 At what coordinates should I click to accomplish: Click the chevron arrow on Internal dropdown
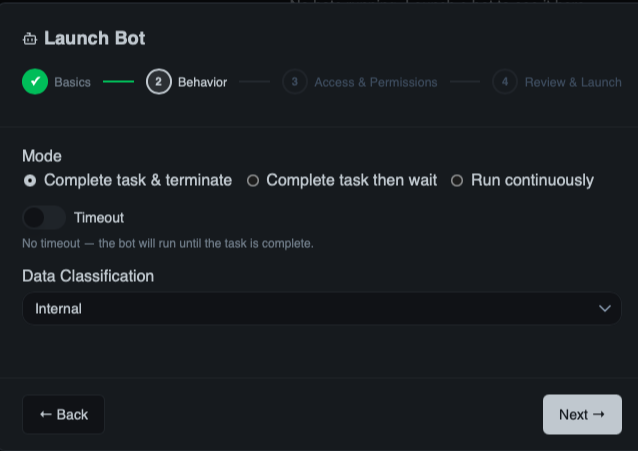tap(605, 309)
